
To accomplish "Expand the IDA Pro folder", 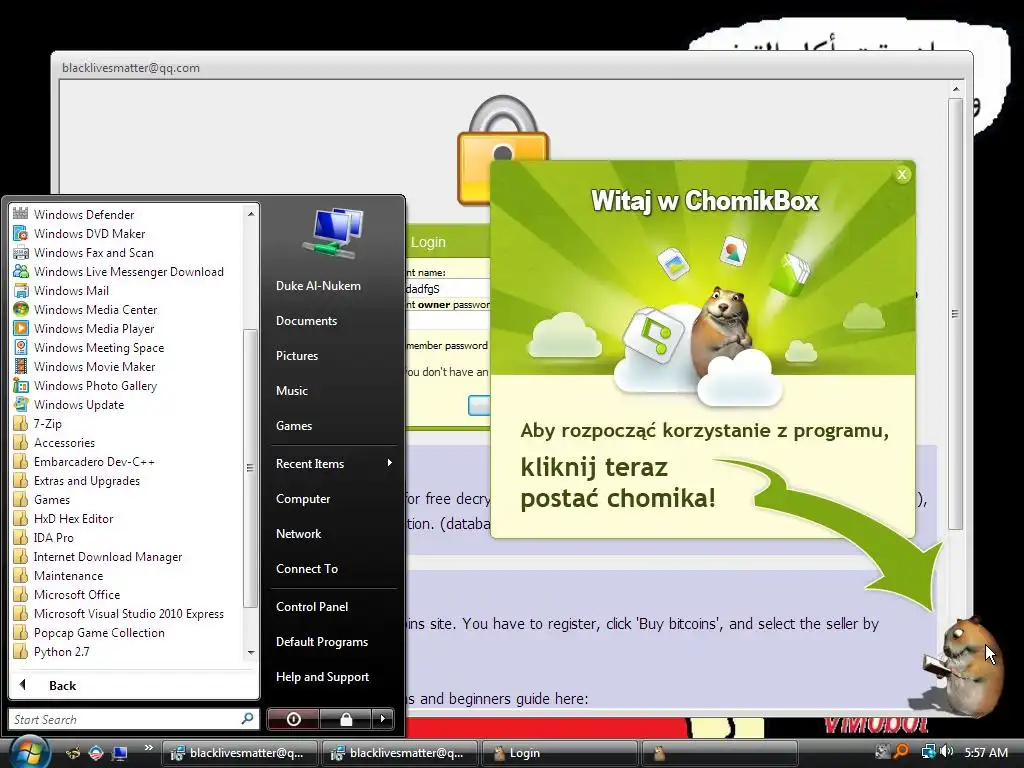I will click(54, 537).
